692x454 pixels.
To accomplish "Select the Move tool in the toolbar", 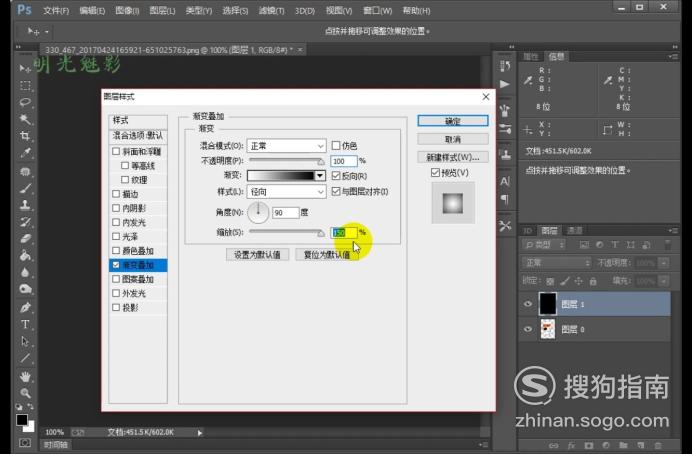I will 25,68.
